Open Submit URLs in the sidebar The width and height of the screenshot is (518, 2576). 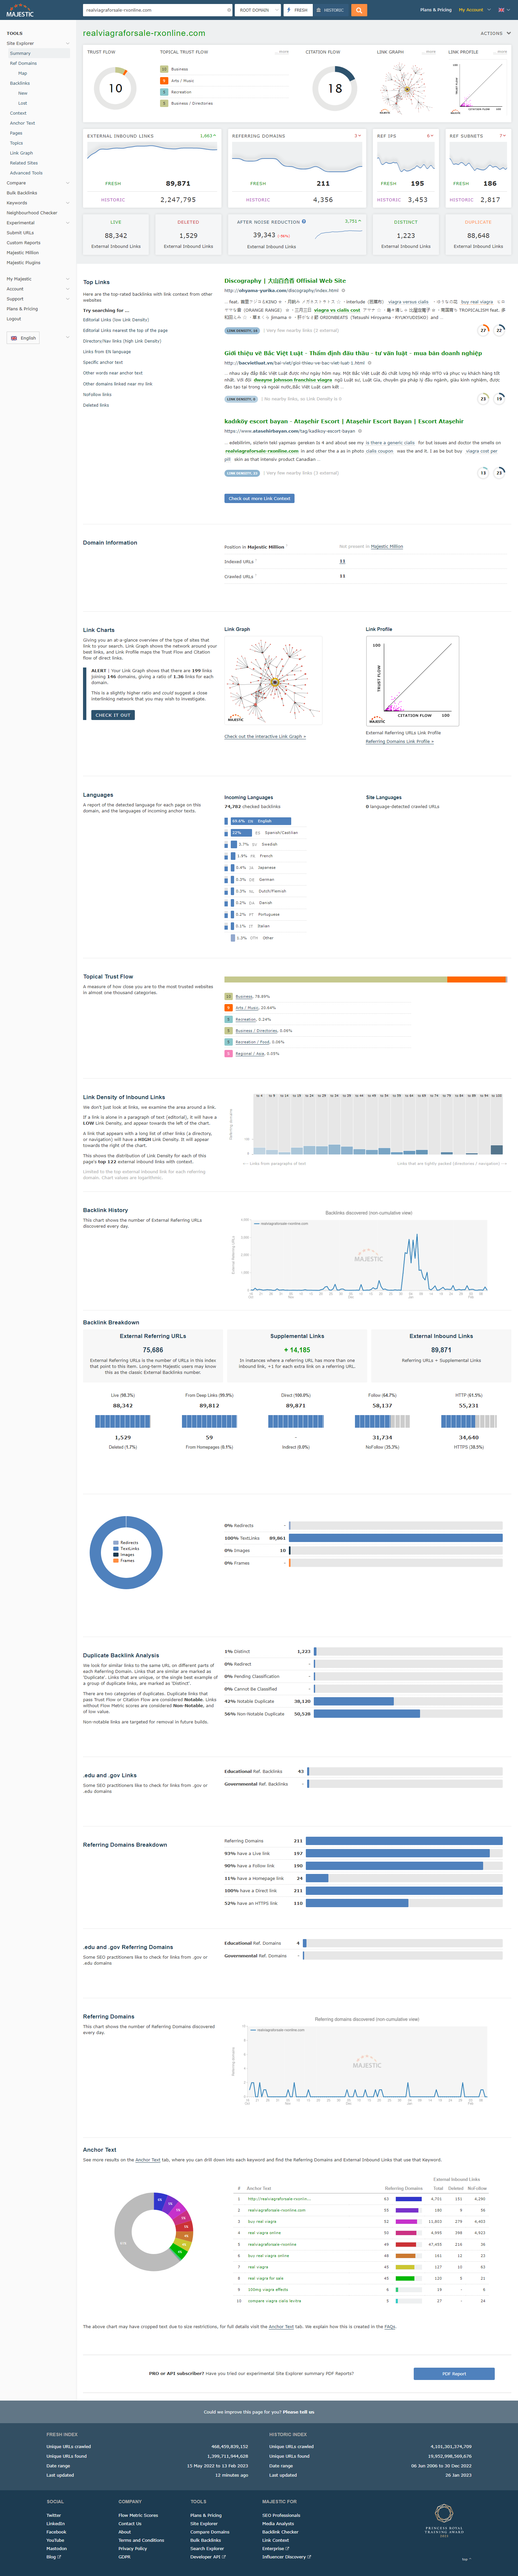click(20, 233)
